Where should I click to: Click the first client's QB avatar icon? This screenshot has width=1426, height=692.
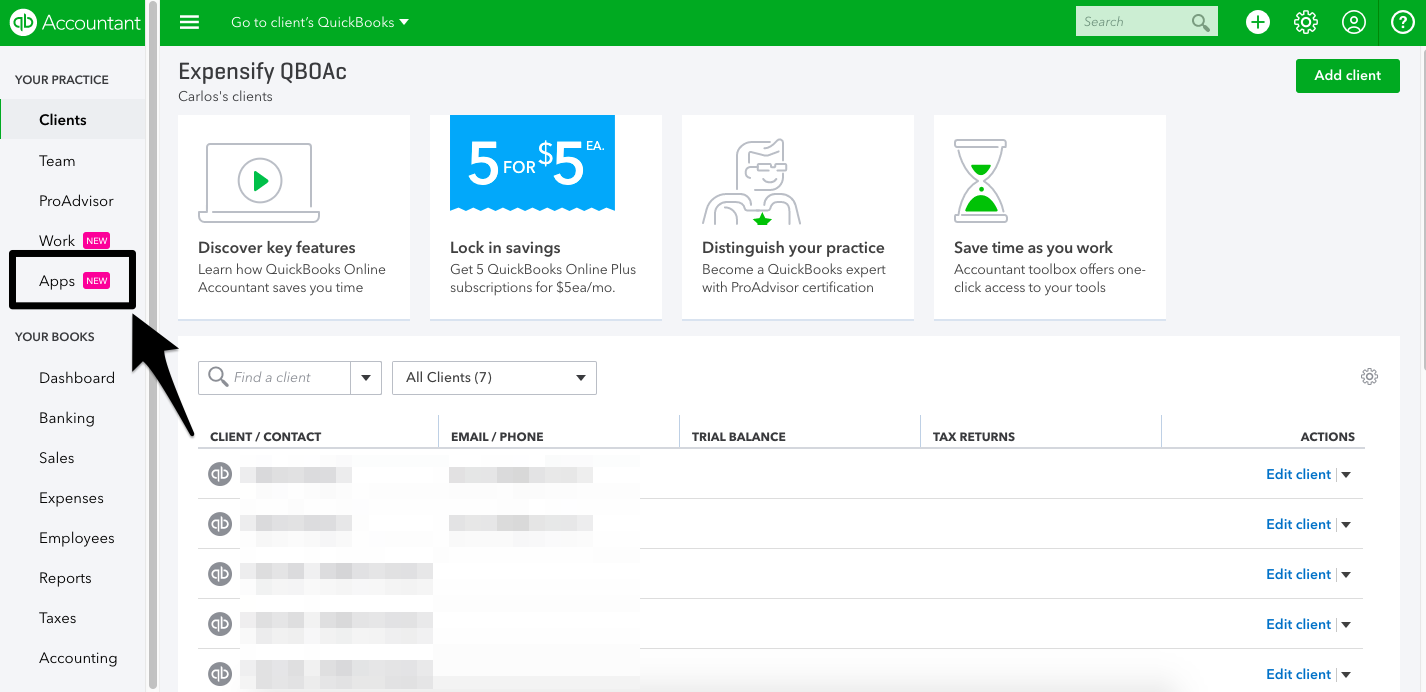(x=220, y=474)
